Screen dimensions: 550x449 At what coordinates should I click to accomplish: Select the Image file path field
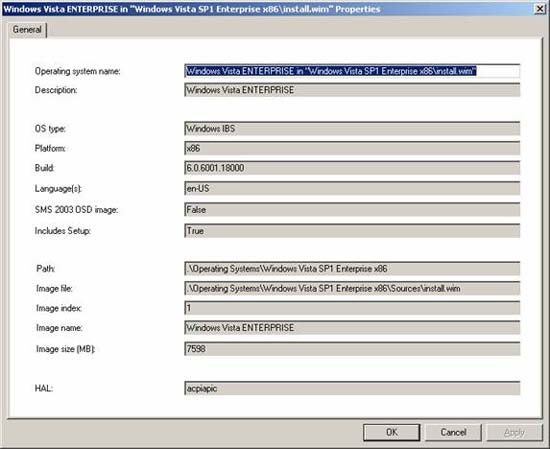(352, 288)
